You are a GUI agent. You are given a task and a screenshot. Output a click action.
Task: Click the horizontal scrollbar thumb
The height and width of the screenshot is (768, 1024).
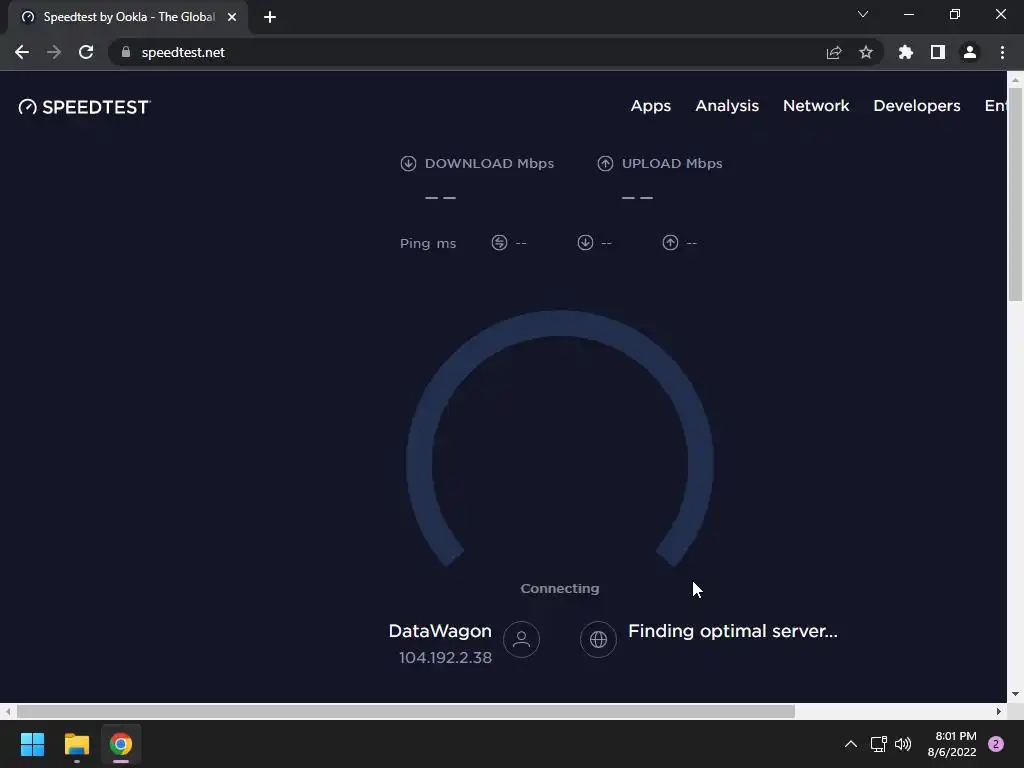406,711
